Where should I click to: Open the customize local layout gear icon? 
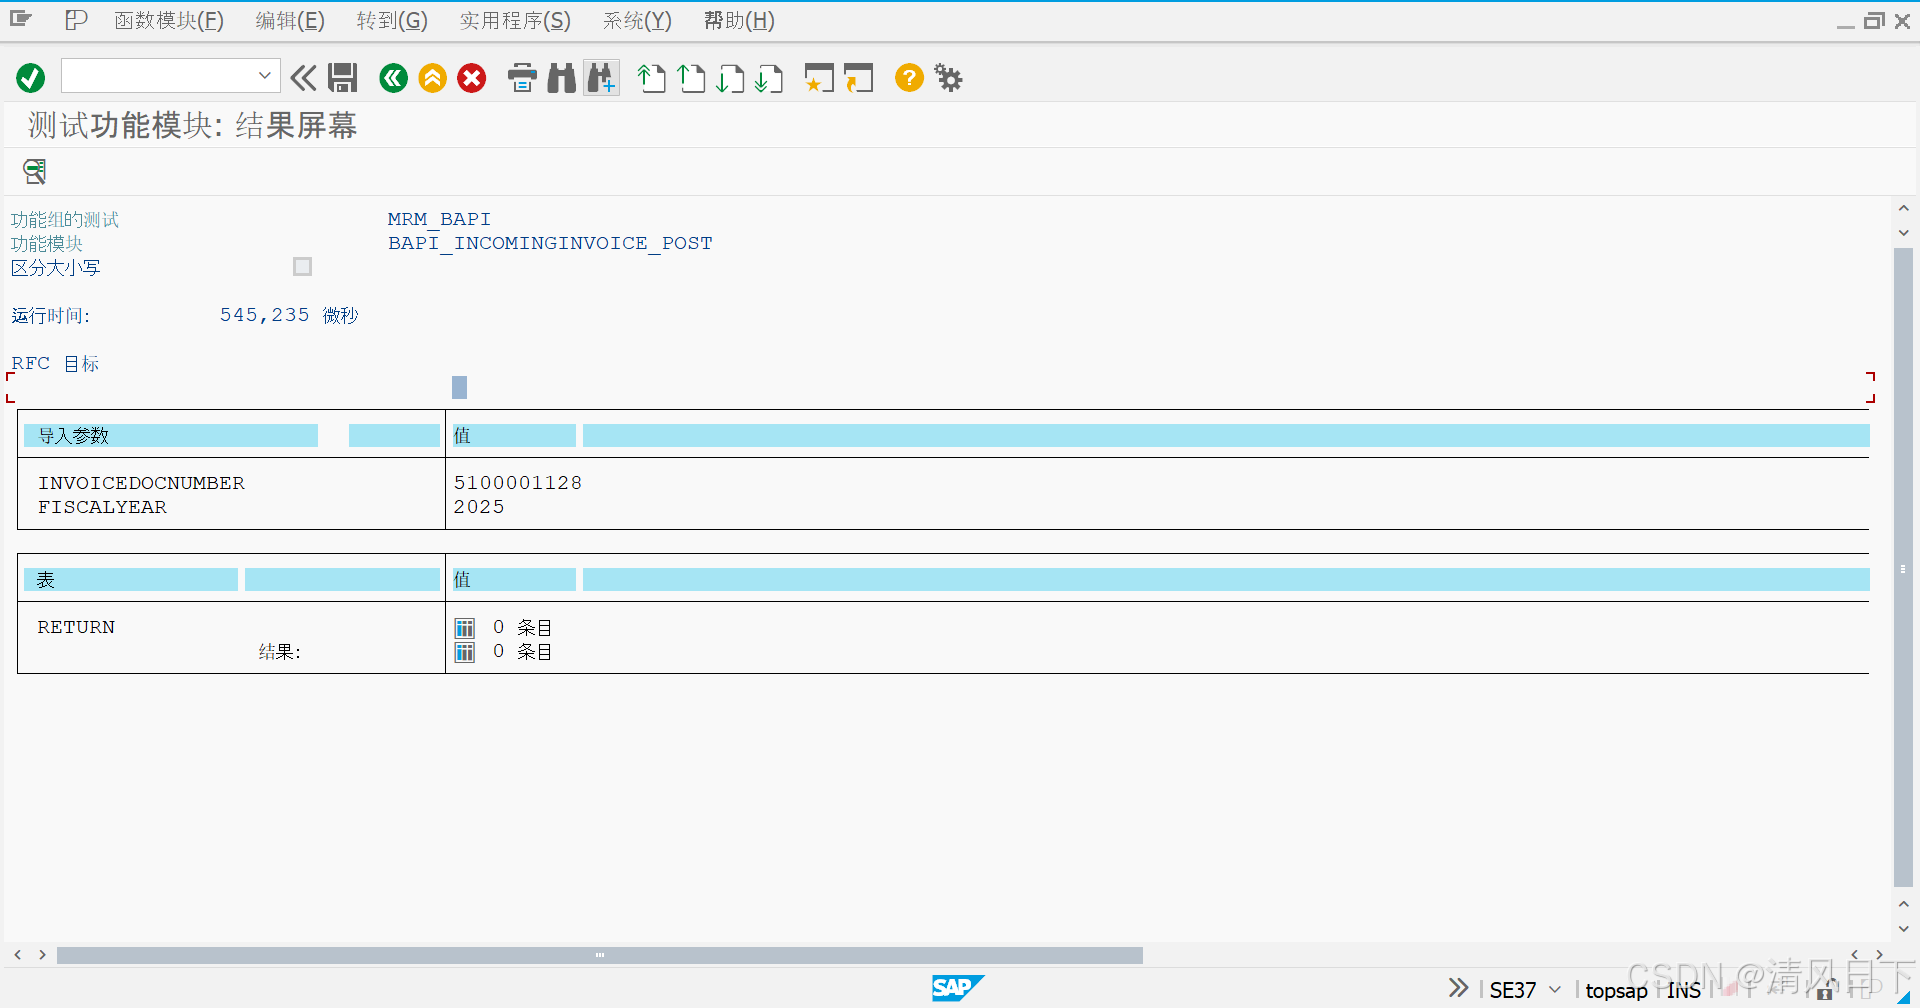(946, 77)
